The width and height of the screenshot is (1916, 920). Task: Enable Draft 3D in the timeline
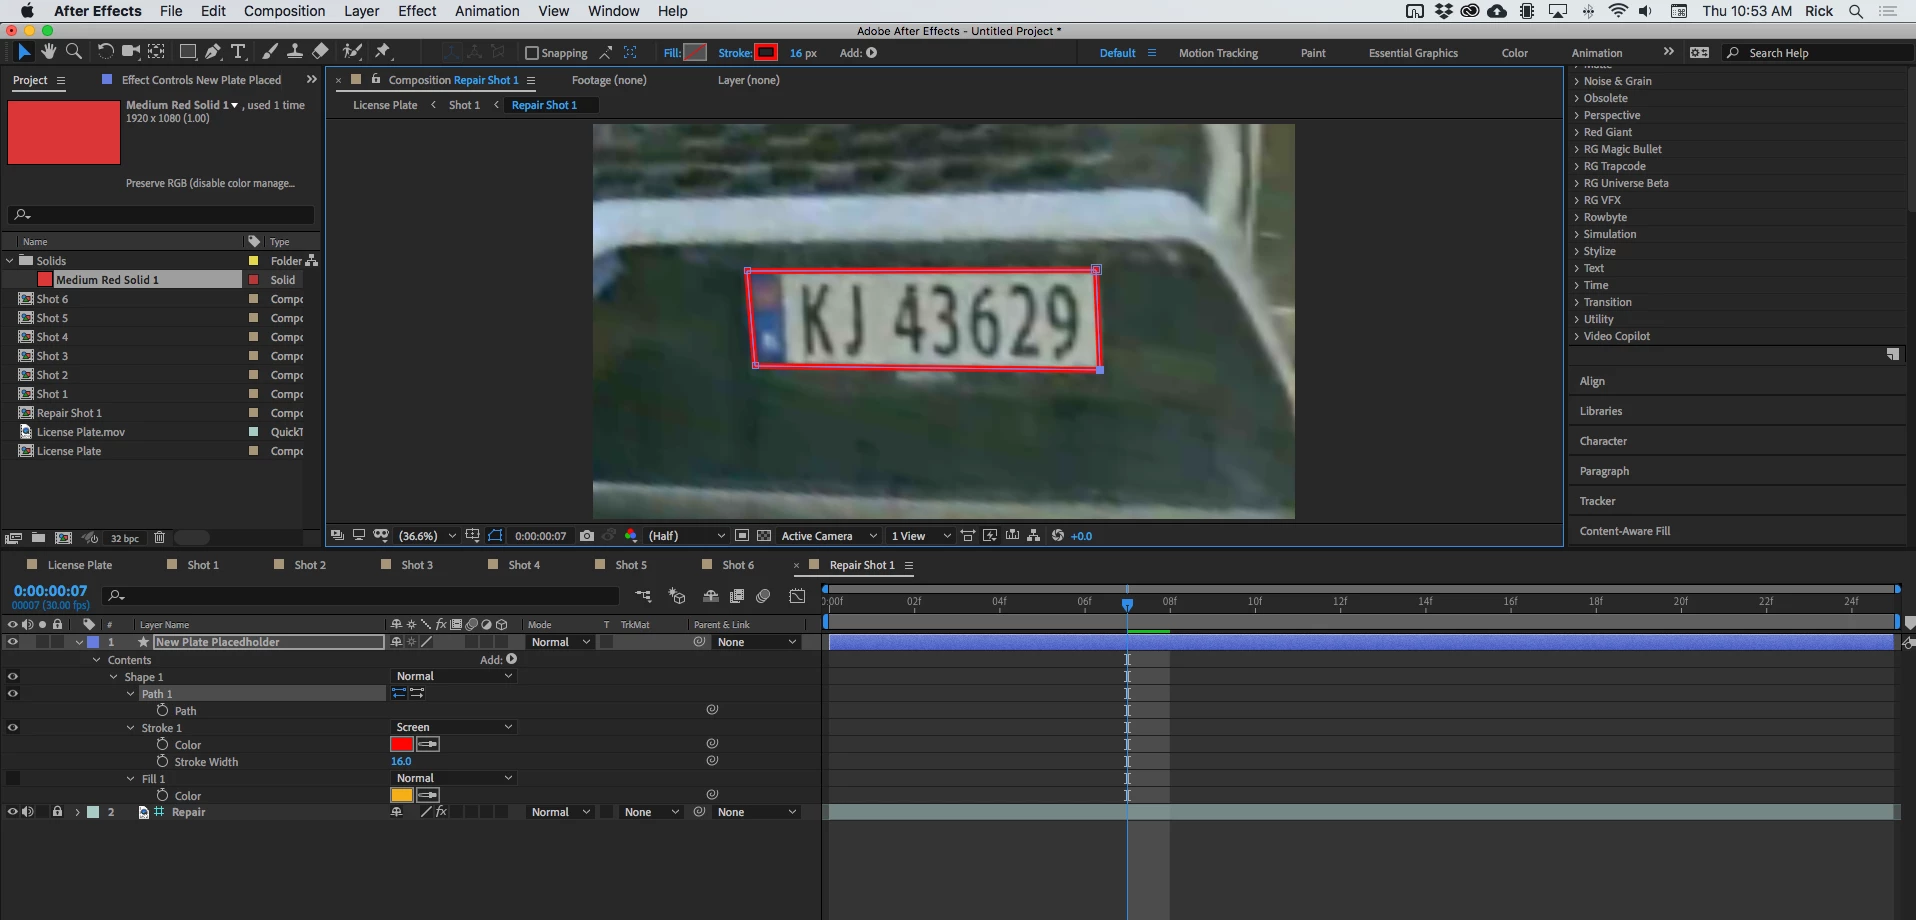point(677,596)
